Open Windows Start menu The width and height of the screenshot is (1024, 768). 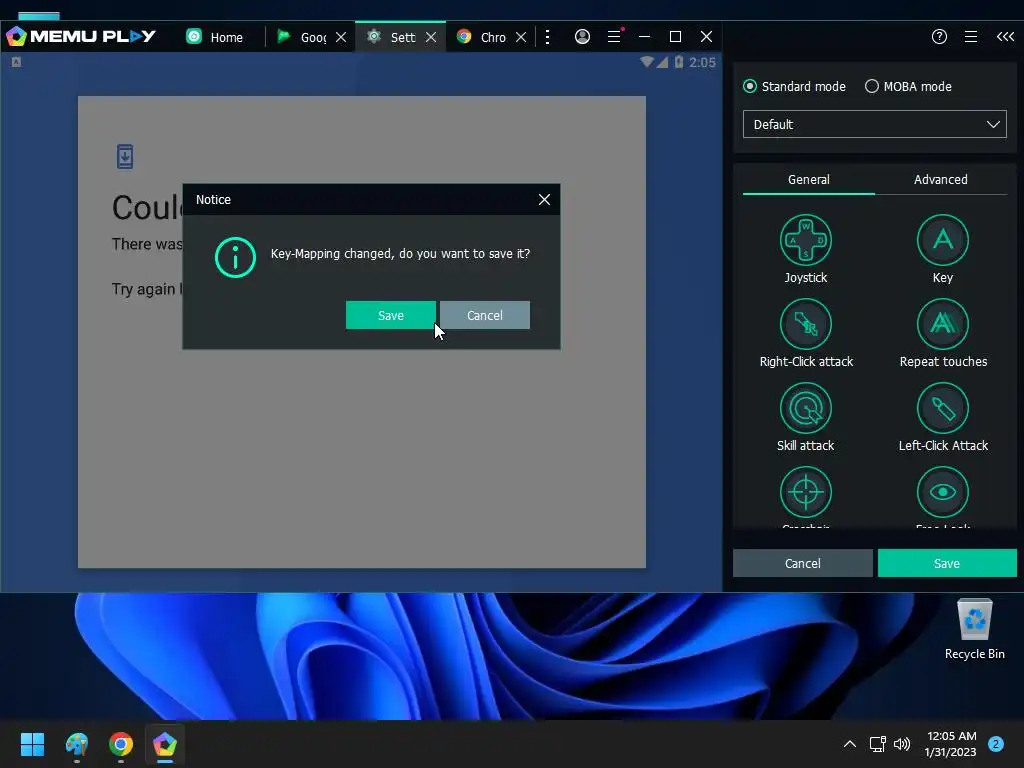(32, 744)
